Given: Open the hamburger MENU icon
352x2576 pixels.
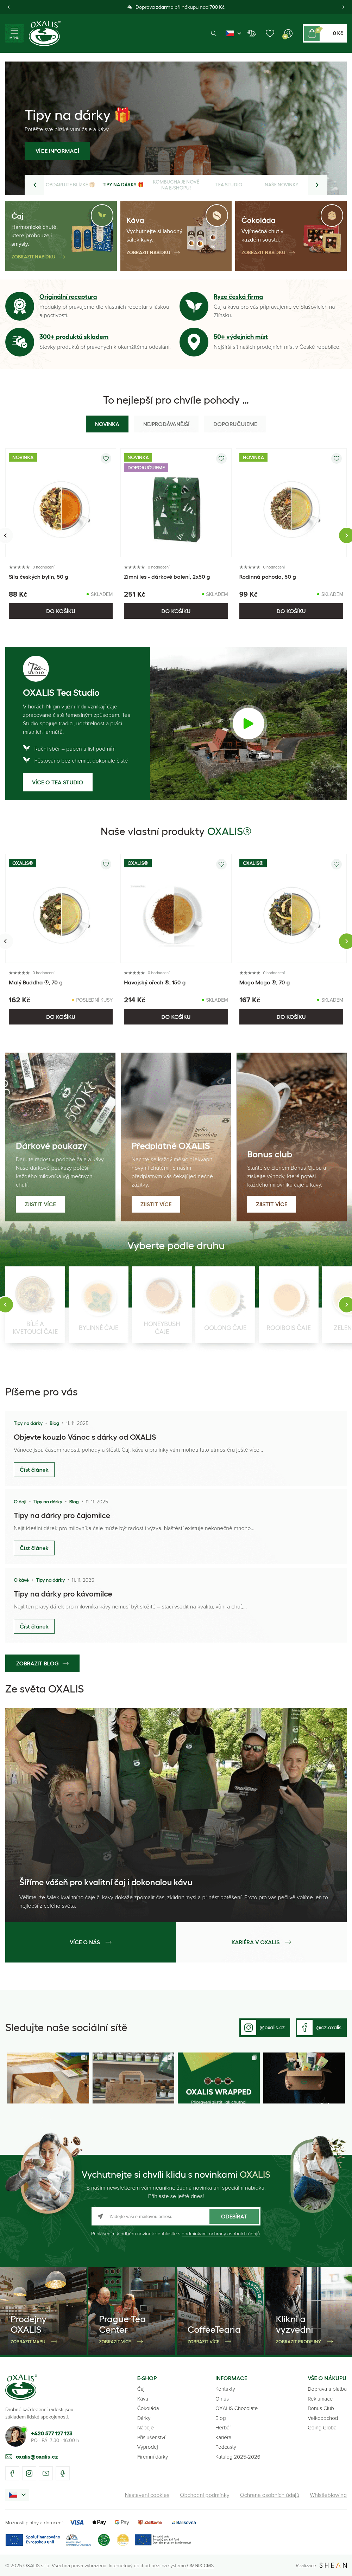Looking at the screenshot, I should click(14, 33).
